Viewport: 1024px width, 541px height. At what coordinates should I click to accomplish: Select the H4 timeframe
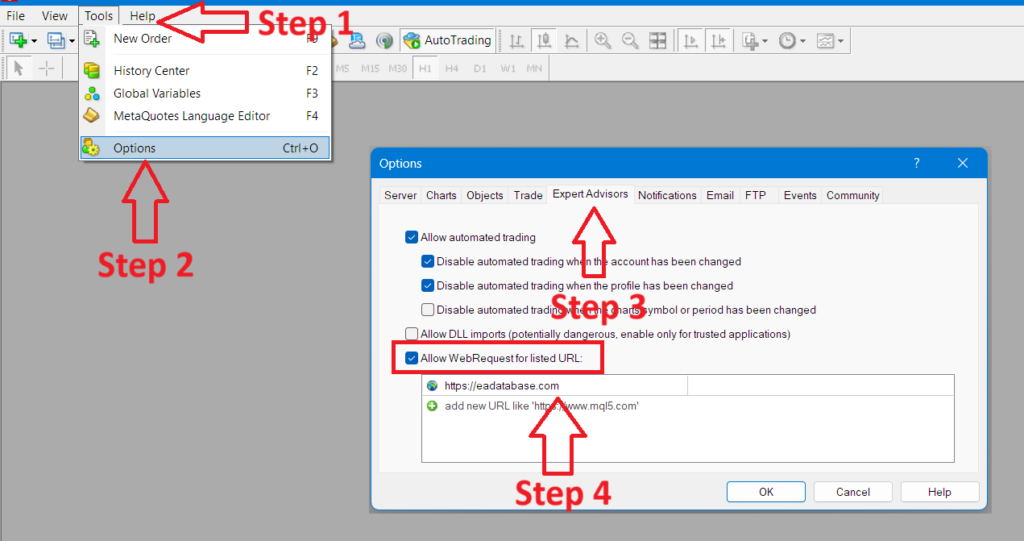[452, 69]
